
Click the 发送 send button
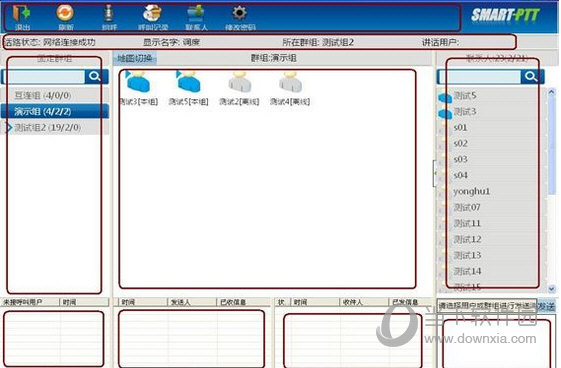(x=546, y=306)
